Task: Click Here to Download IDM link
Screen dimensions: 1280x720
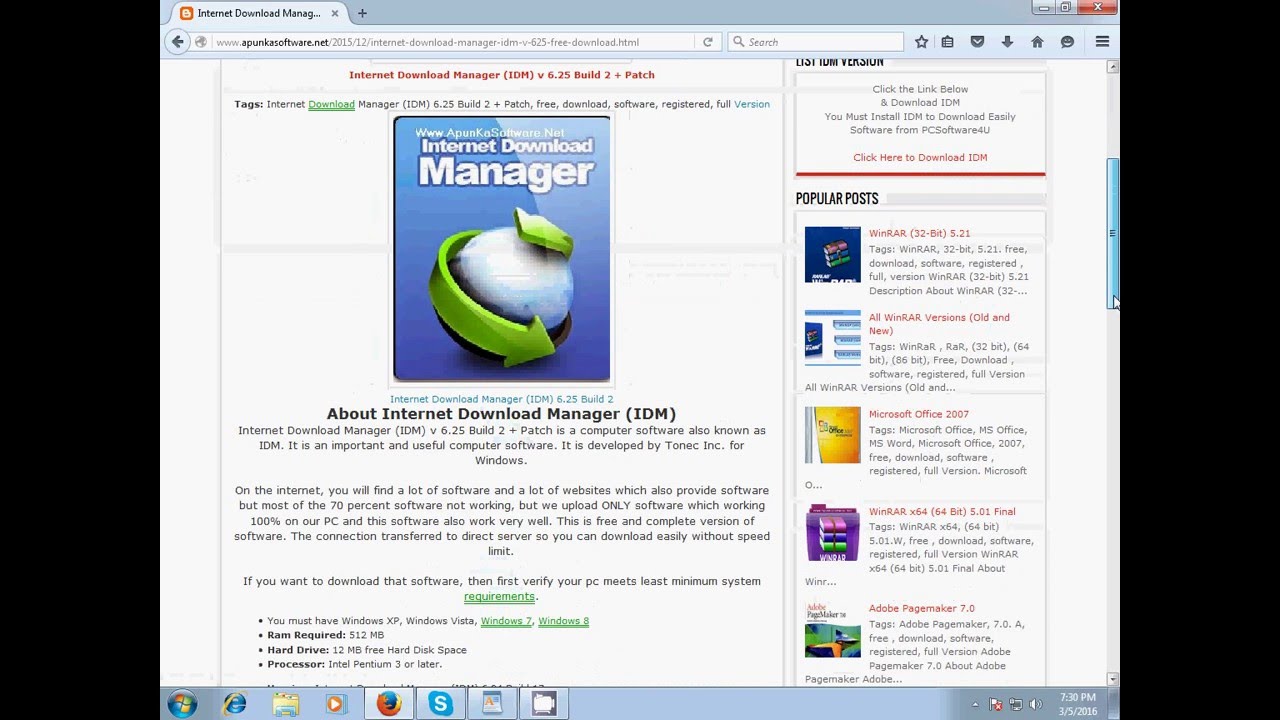Action: (920, 157)
